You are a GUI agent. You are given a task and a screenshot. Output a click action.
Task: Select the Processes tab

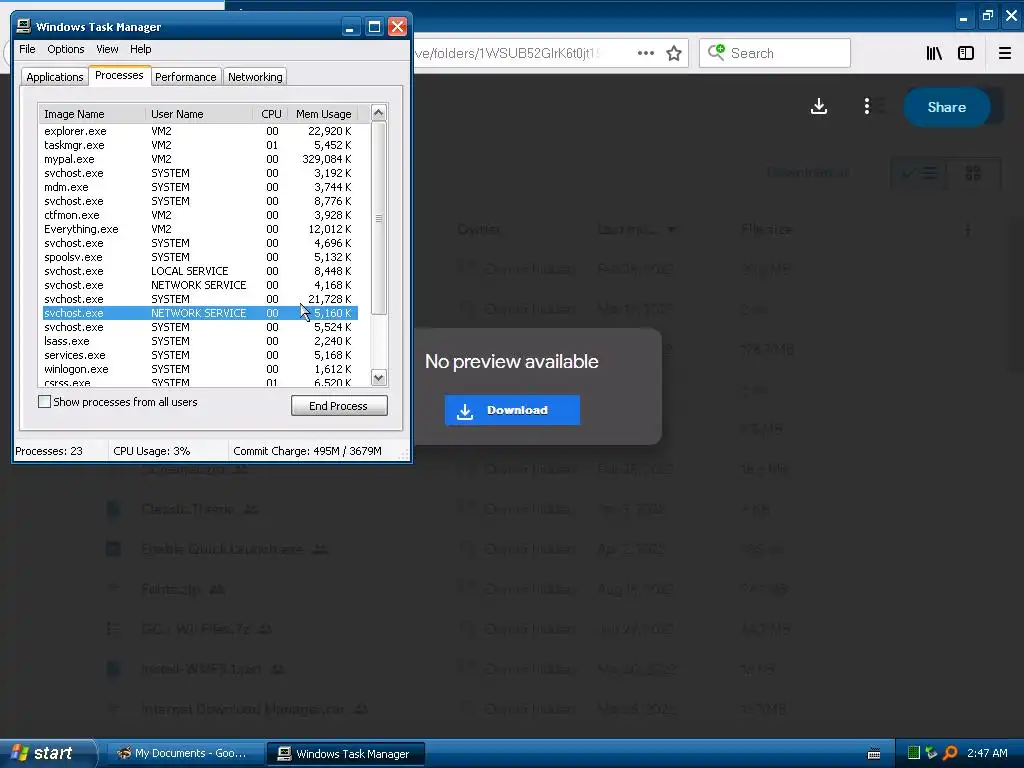(x=119, y=75)
